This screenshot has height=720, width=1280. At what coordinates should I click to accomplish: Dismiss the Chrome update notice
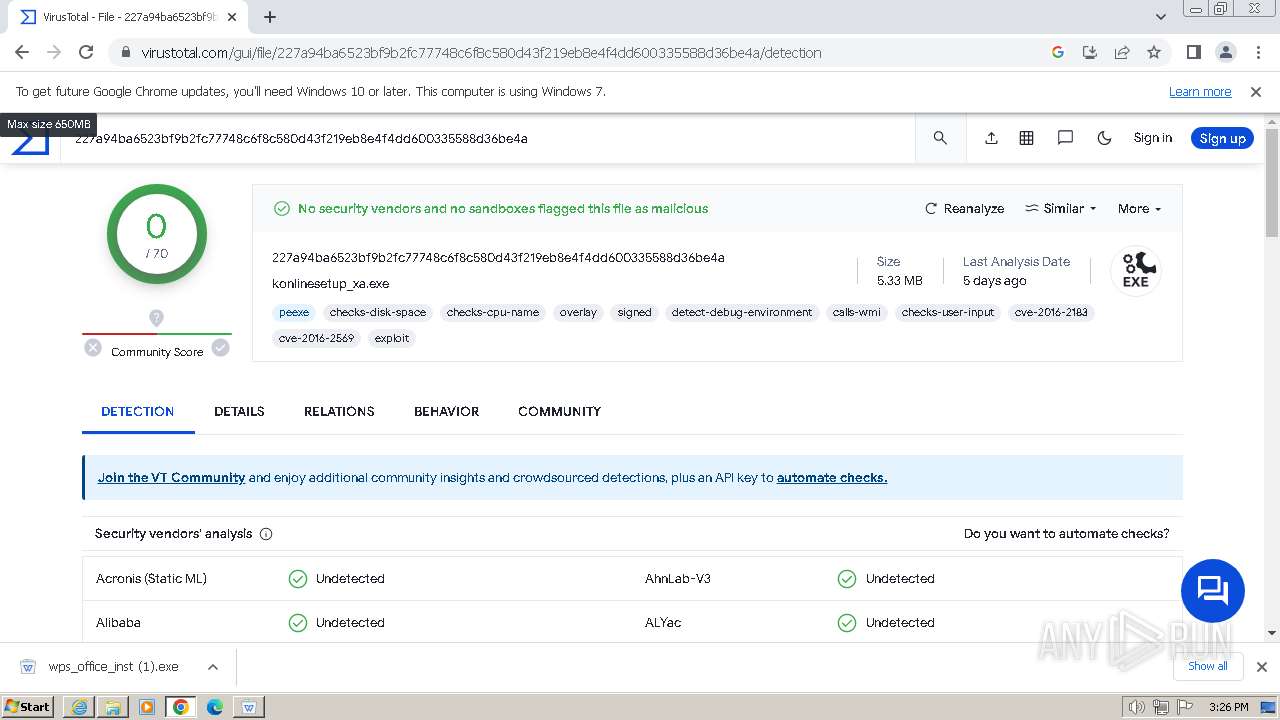(1256, 91)
